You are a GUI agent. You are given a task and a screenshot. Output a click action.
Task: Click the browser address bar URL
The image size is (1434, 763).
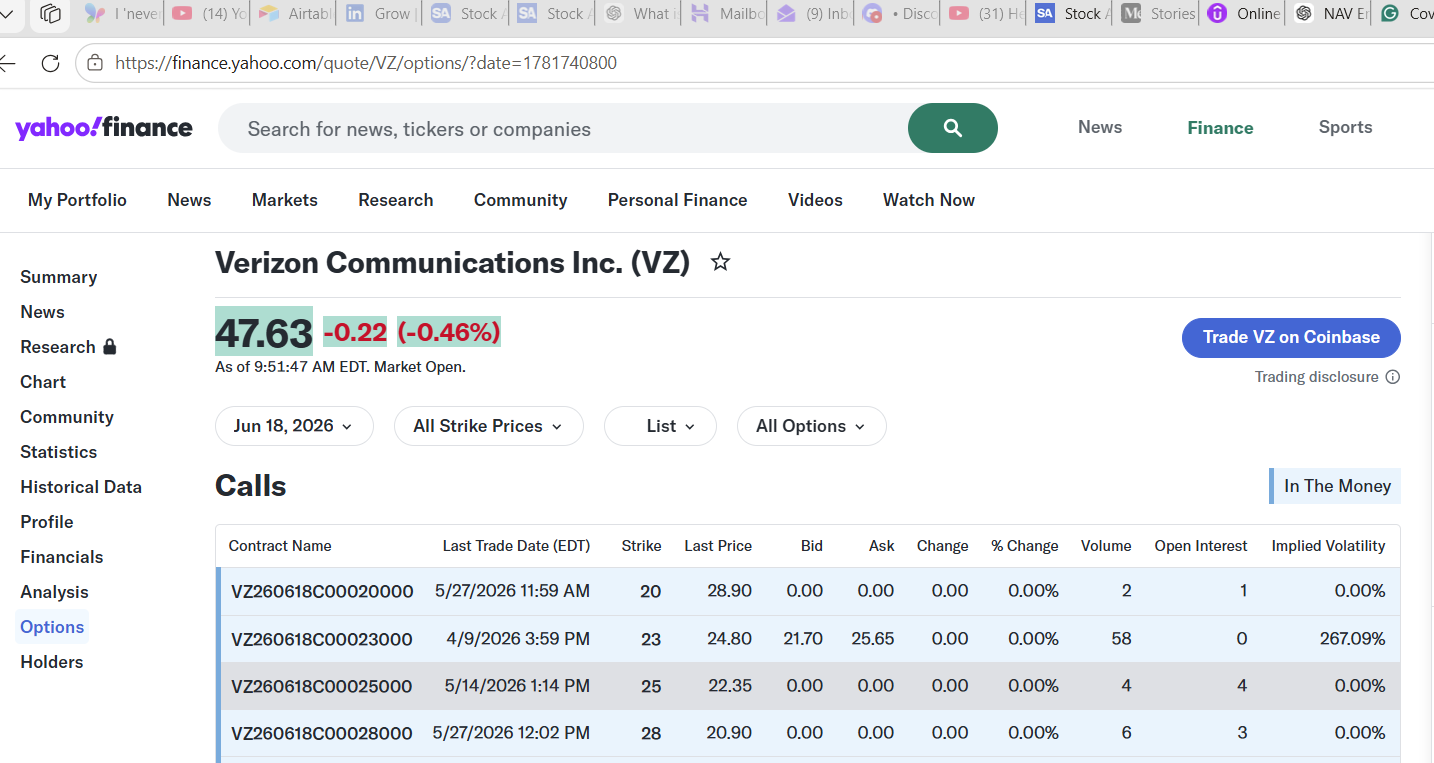point(366,63)
